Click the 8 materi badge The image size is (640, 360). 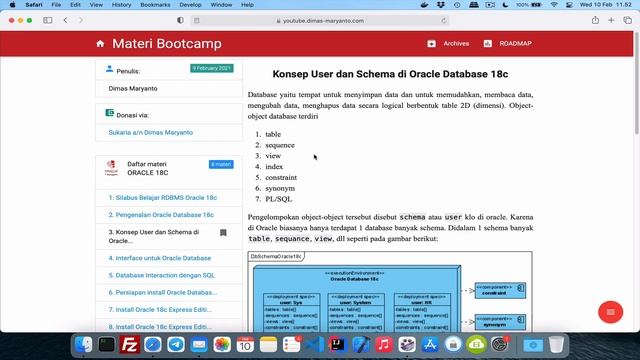coord(221,164)
